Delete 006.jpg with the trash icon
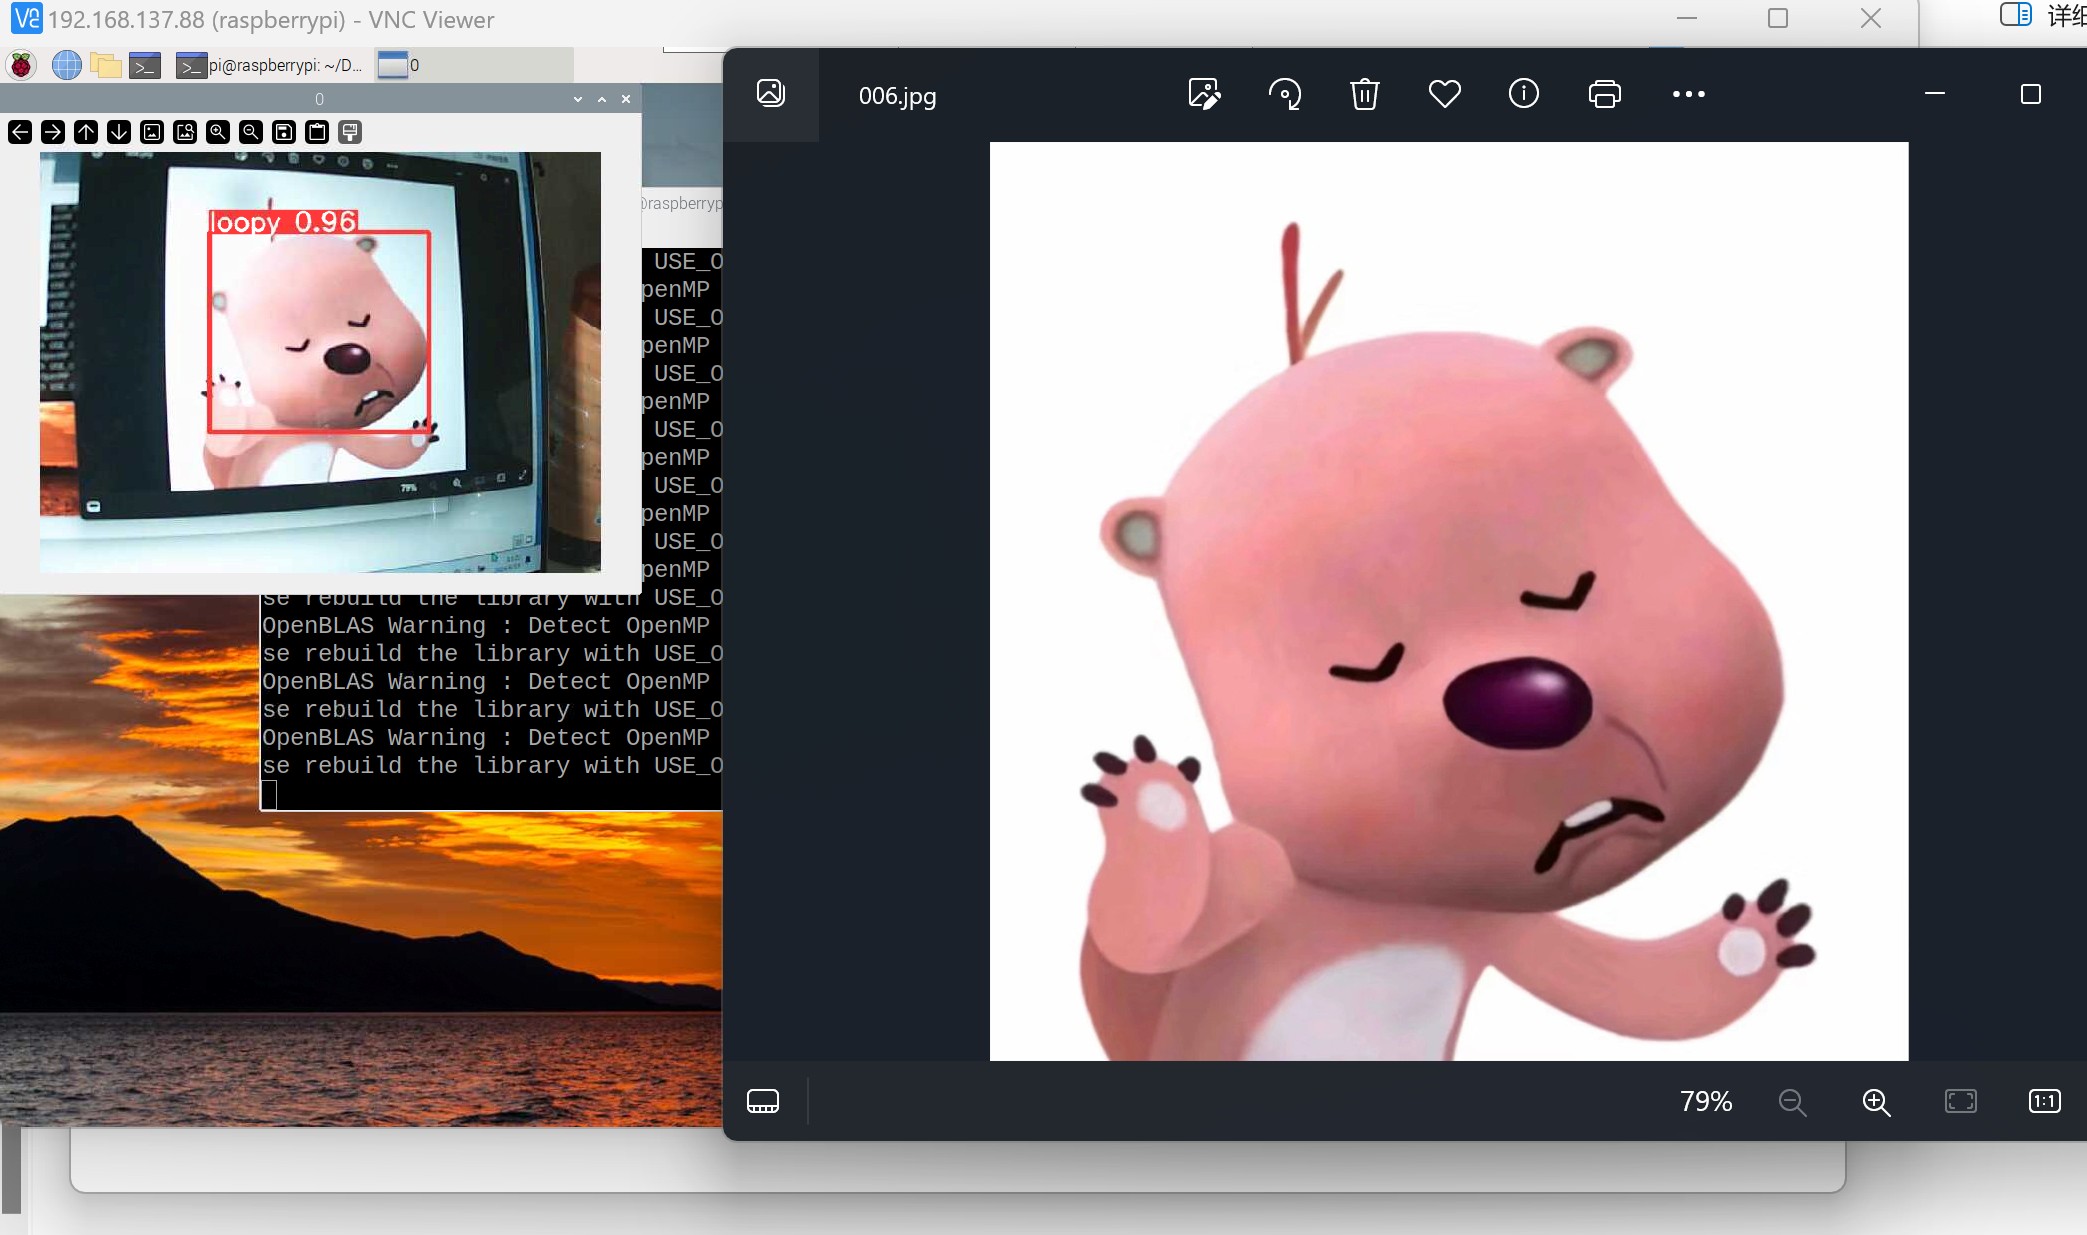2087x1235 pixels. point(1364,94)
